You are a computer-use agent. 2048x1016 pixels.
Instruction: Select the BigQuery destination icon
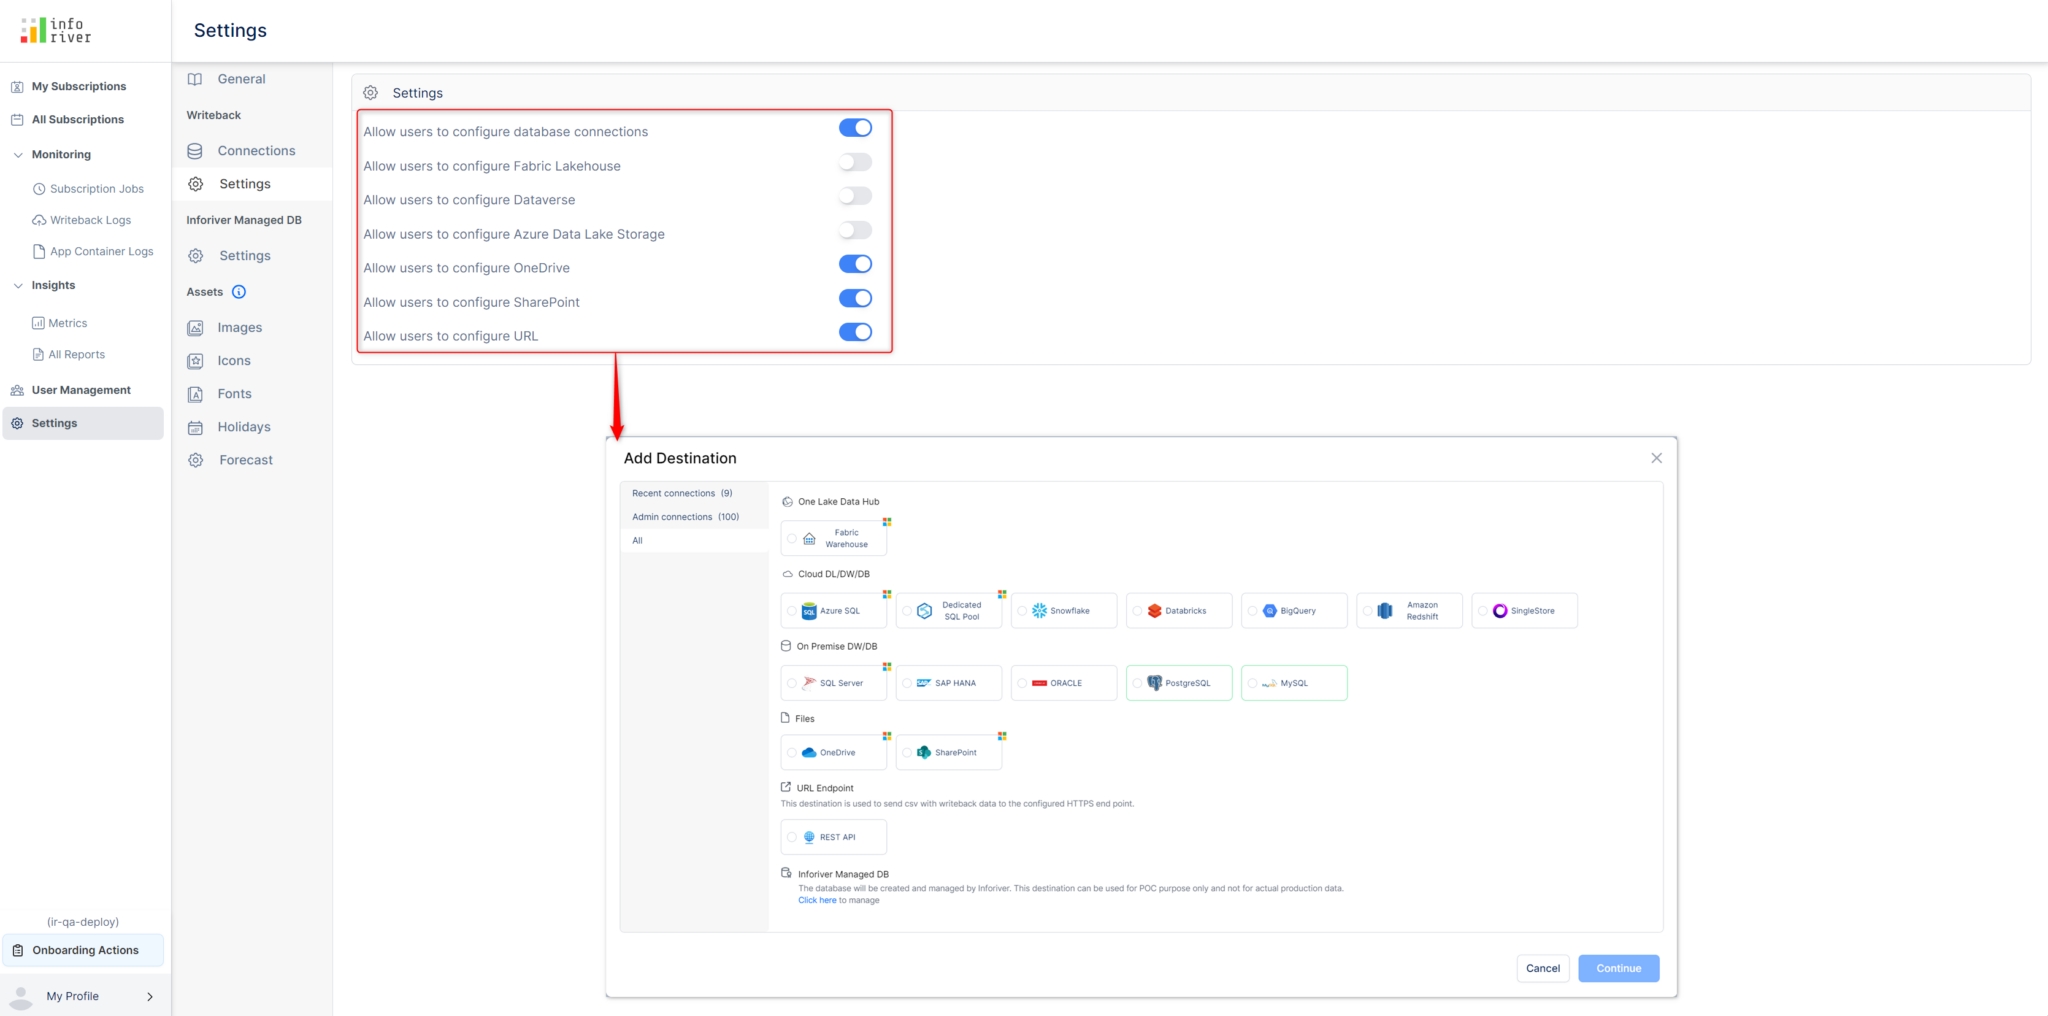1270,611
